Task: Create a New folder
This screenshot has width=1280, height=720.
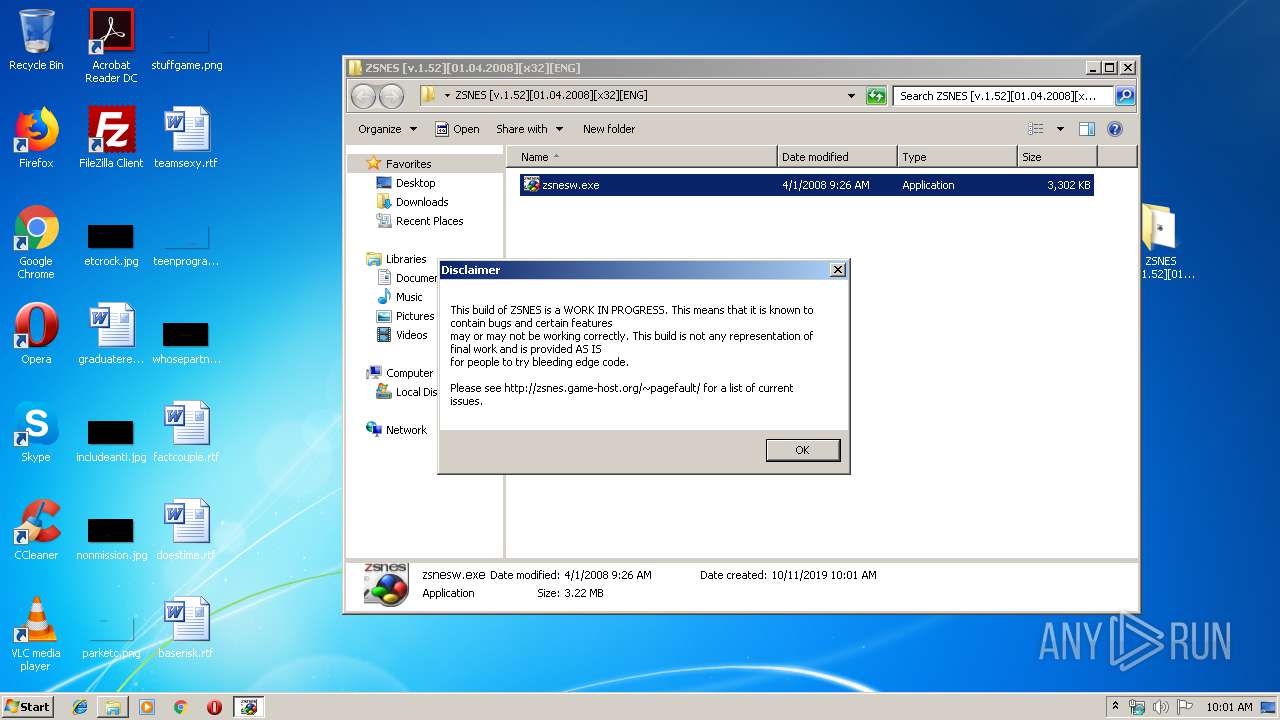Action: pos(609,129)
